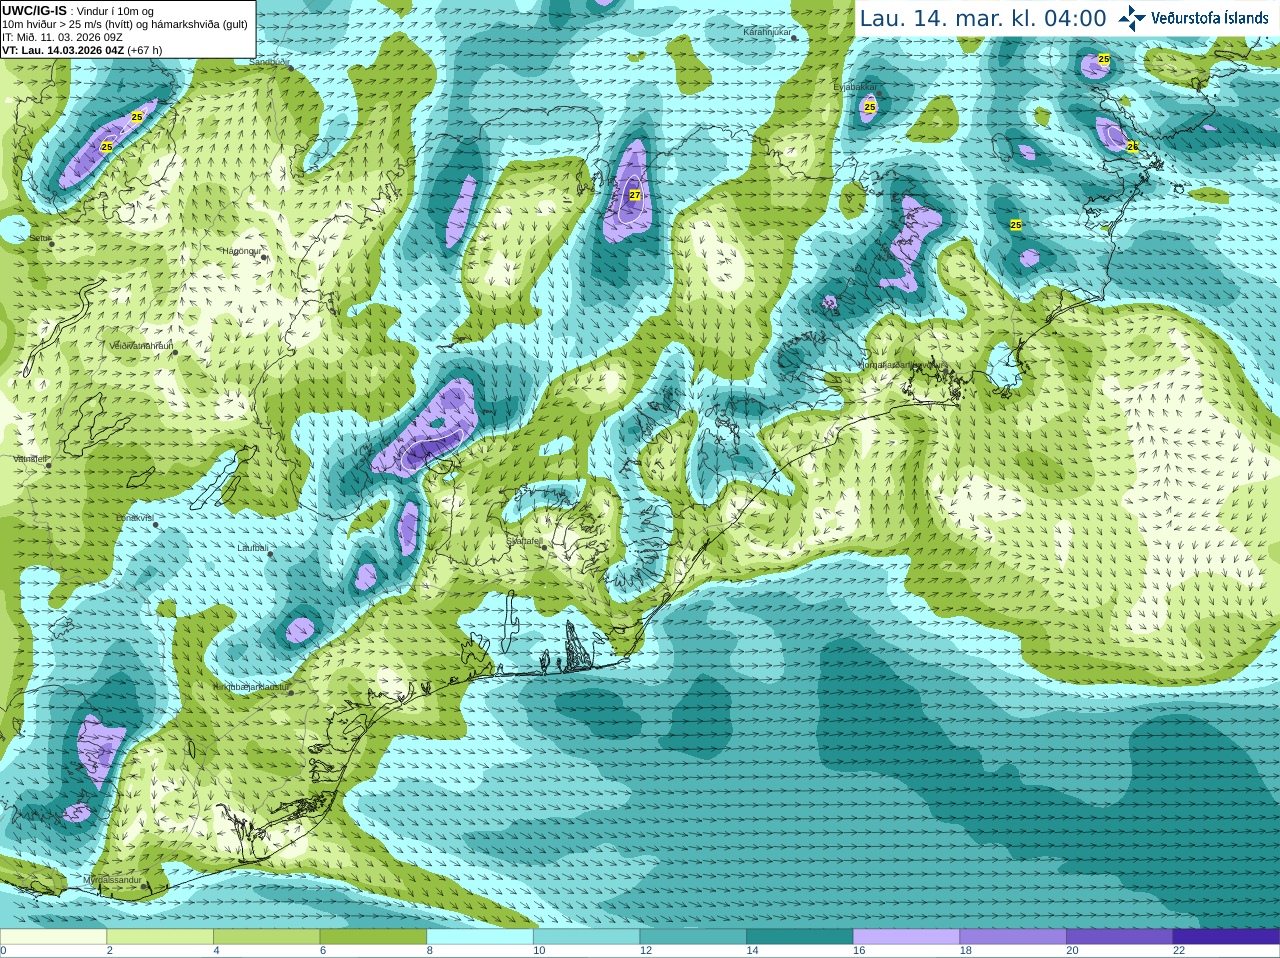Click the Laufbali station label
1280x958 pixels.
pos(252,548)
